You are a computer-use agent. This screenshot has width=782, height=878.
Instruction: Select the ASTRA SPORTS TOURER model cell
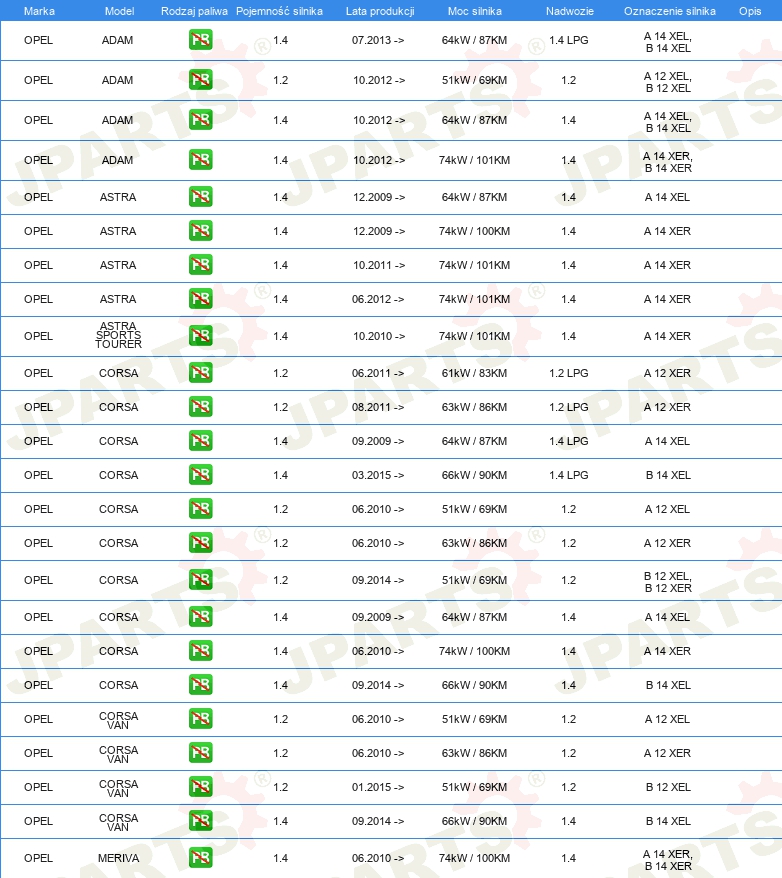[x=118, y=335]
